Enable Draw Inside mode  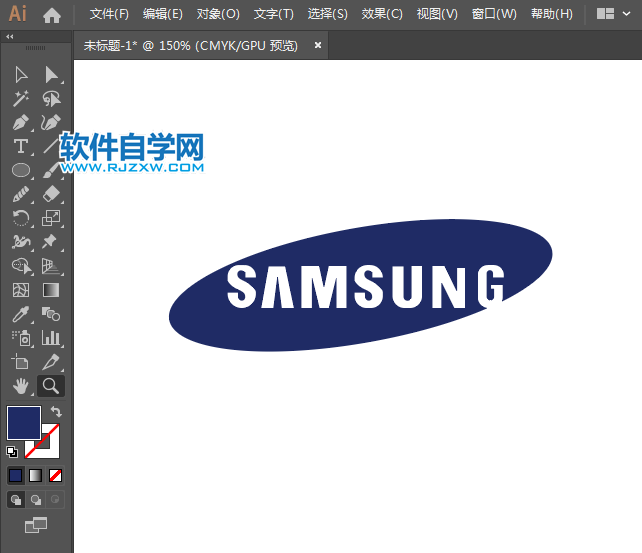pos(55,499)
